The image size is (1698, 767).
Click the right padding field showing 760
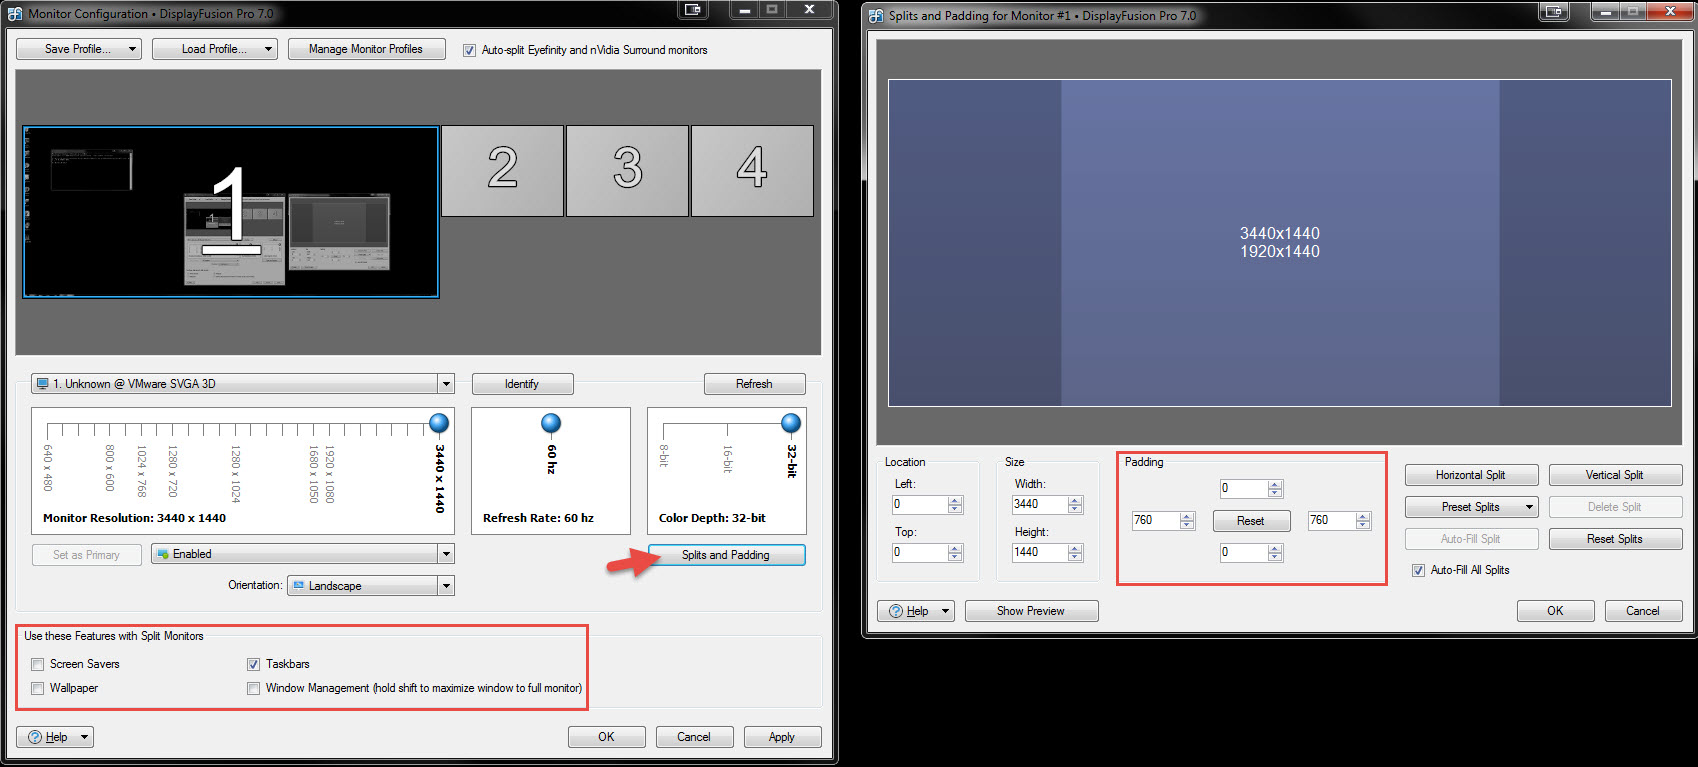point(1332,521)
